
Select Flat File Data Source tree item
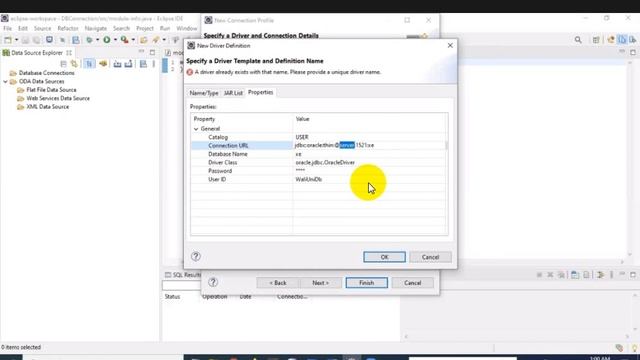pos(51,90)
